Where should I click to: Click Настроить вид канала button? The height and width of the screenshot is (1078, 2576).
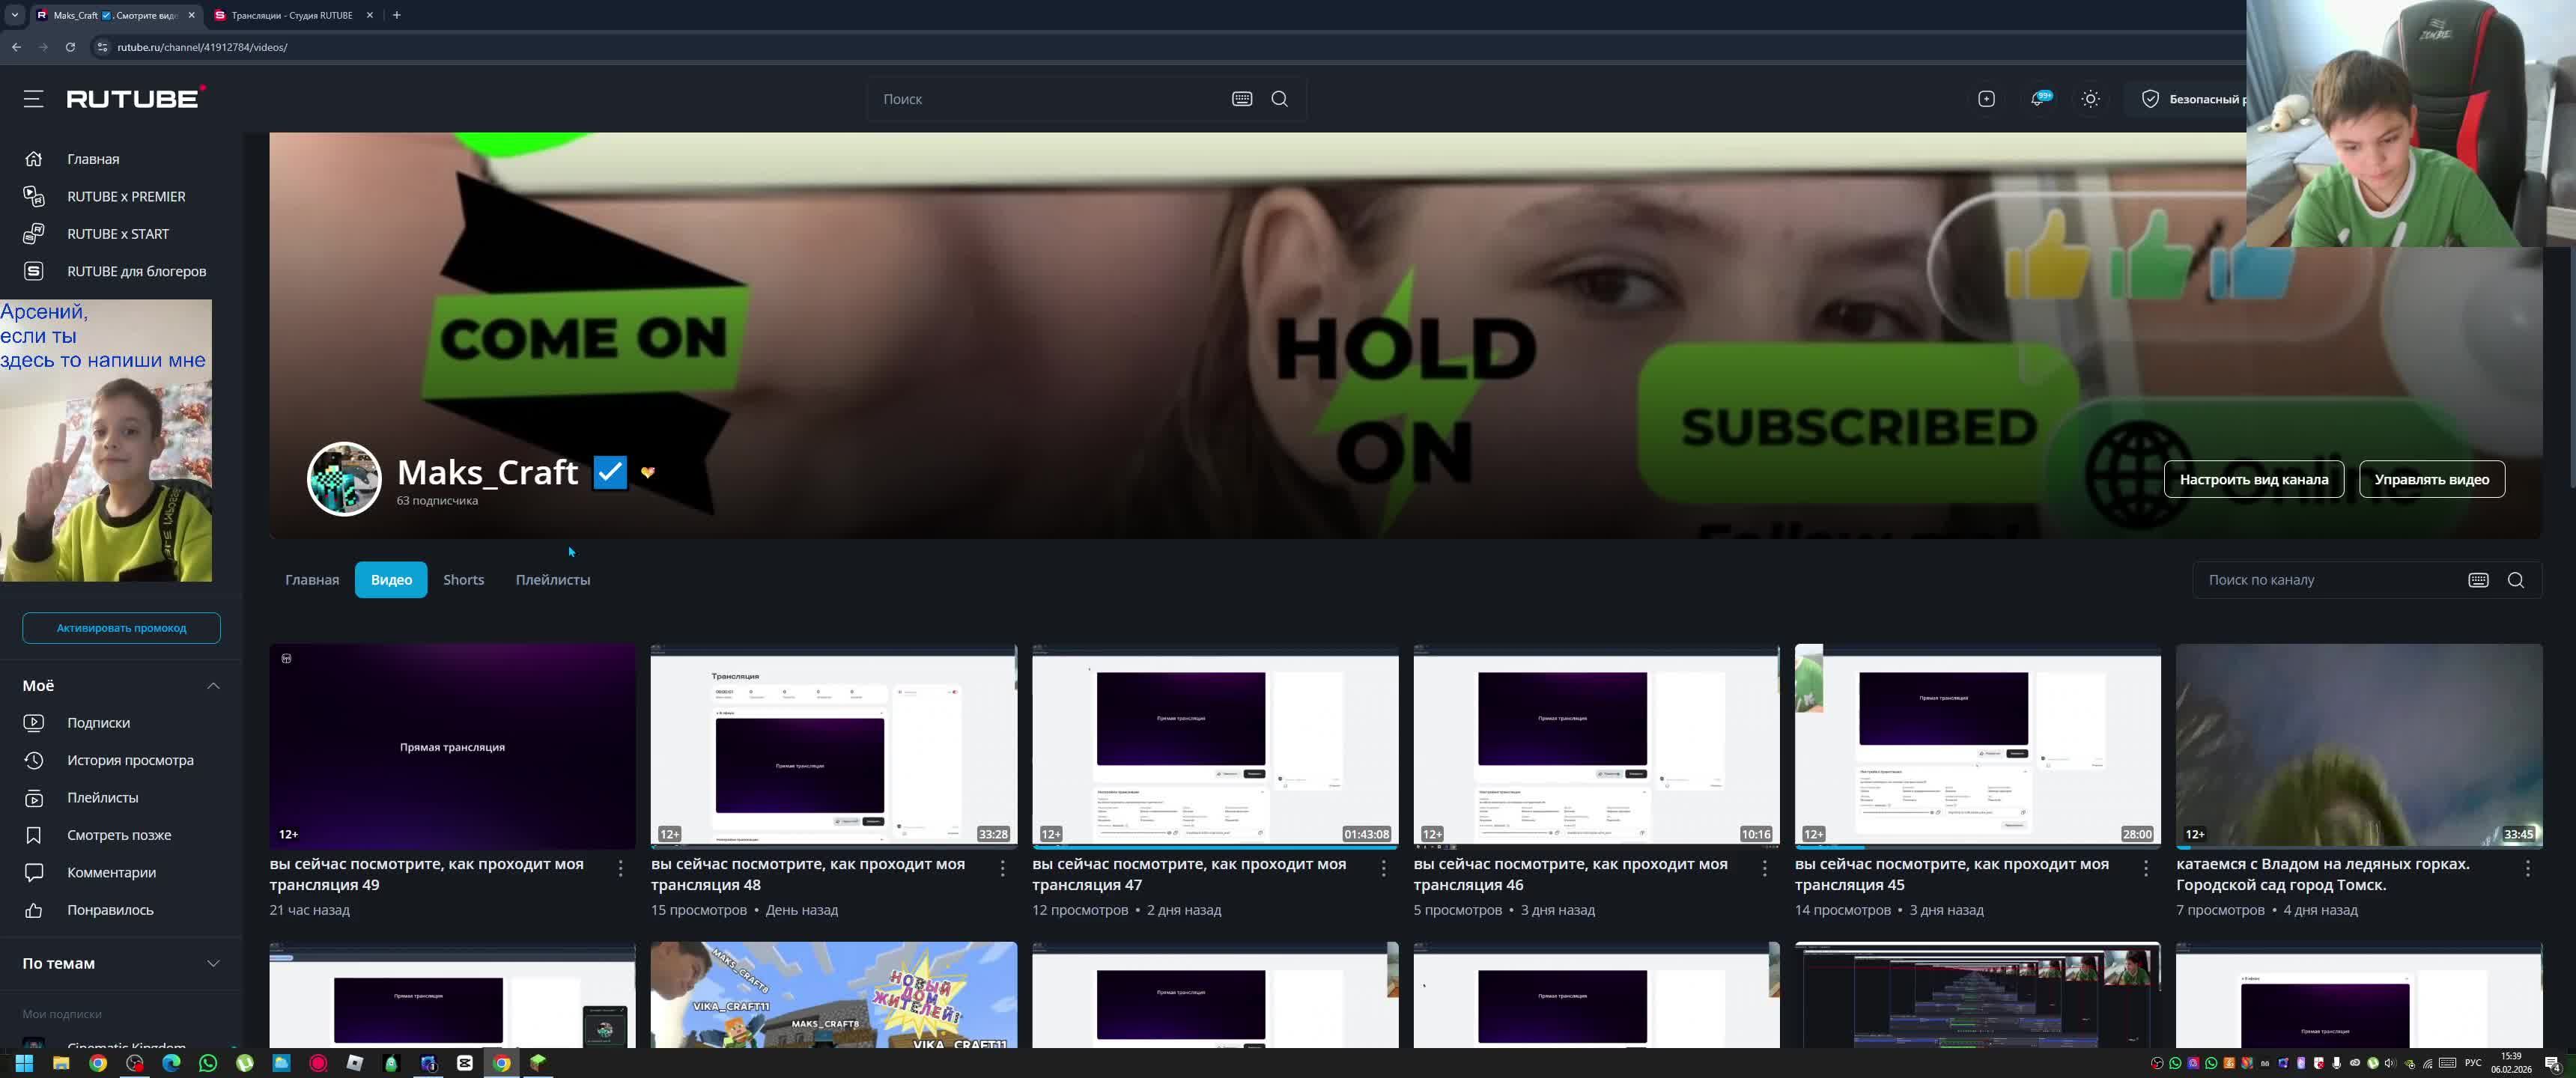[x=2253, y=479]
